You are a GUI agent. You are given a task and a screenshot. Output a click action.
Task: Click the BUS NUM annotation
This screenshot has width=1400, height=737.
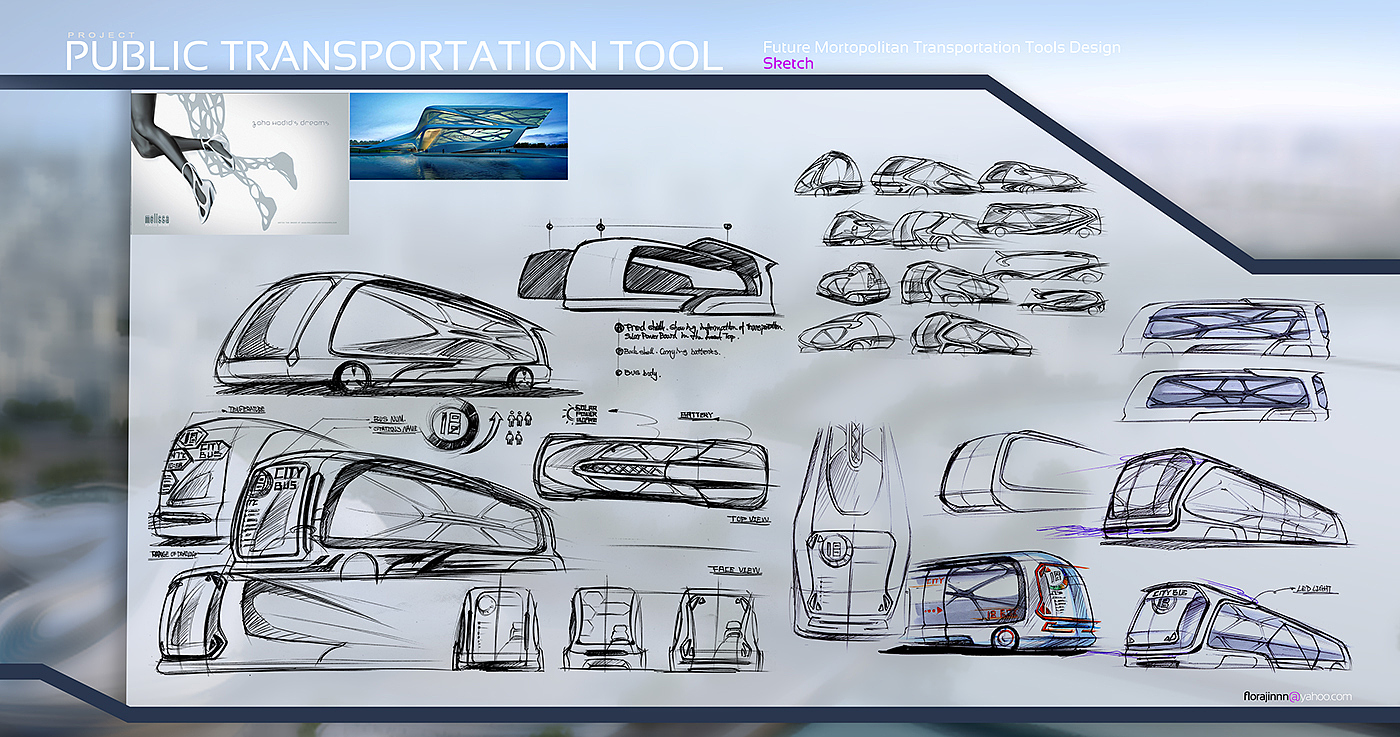click(390, 421)
